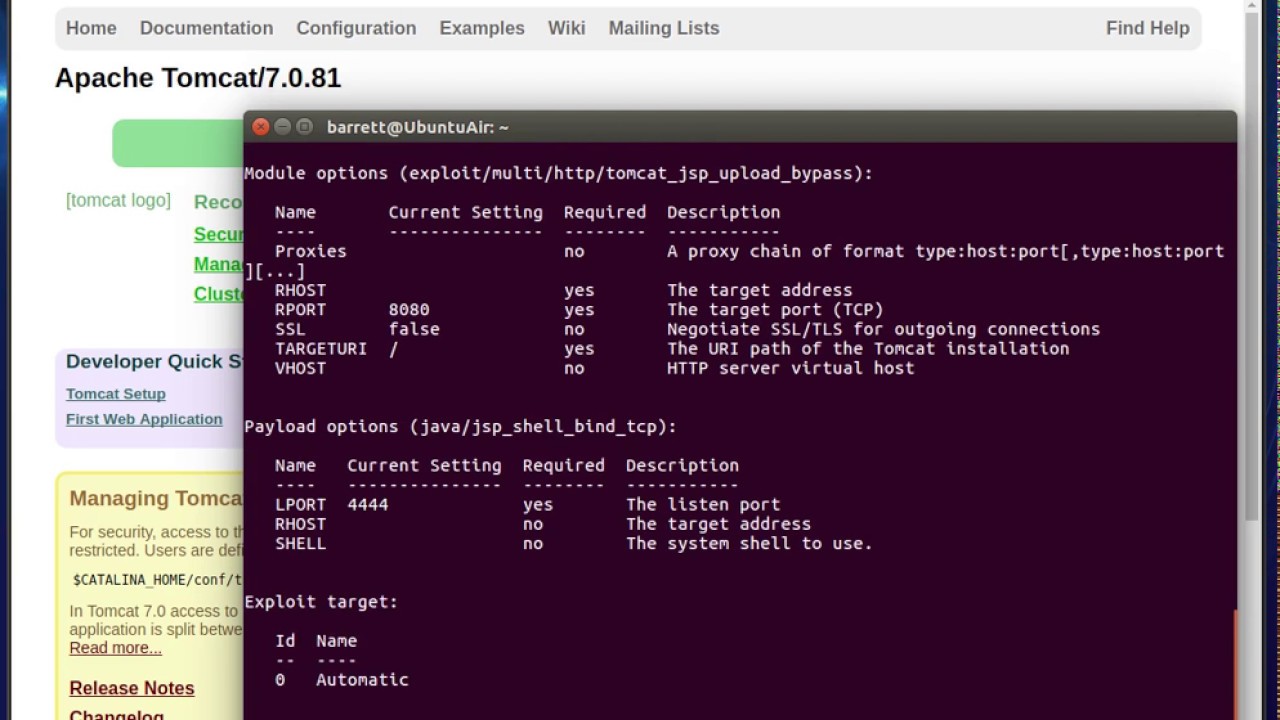This screenshot has height=720, width=1280.
Task: Click the Find Help nav item
Action: (1147, 28)
